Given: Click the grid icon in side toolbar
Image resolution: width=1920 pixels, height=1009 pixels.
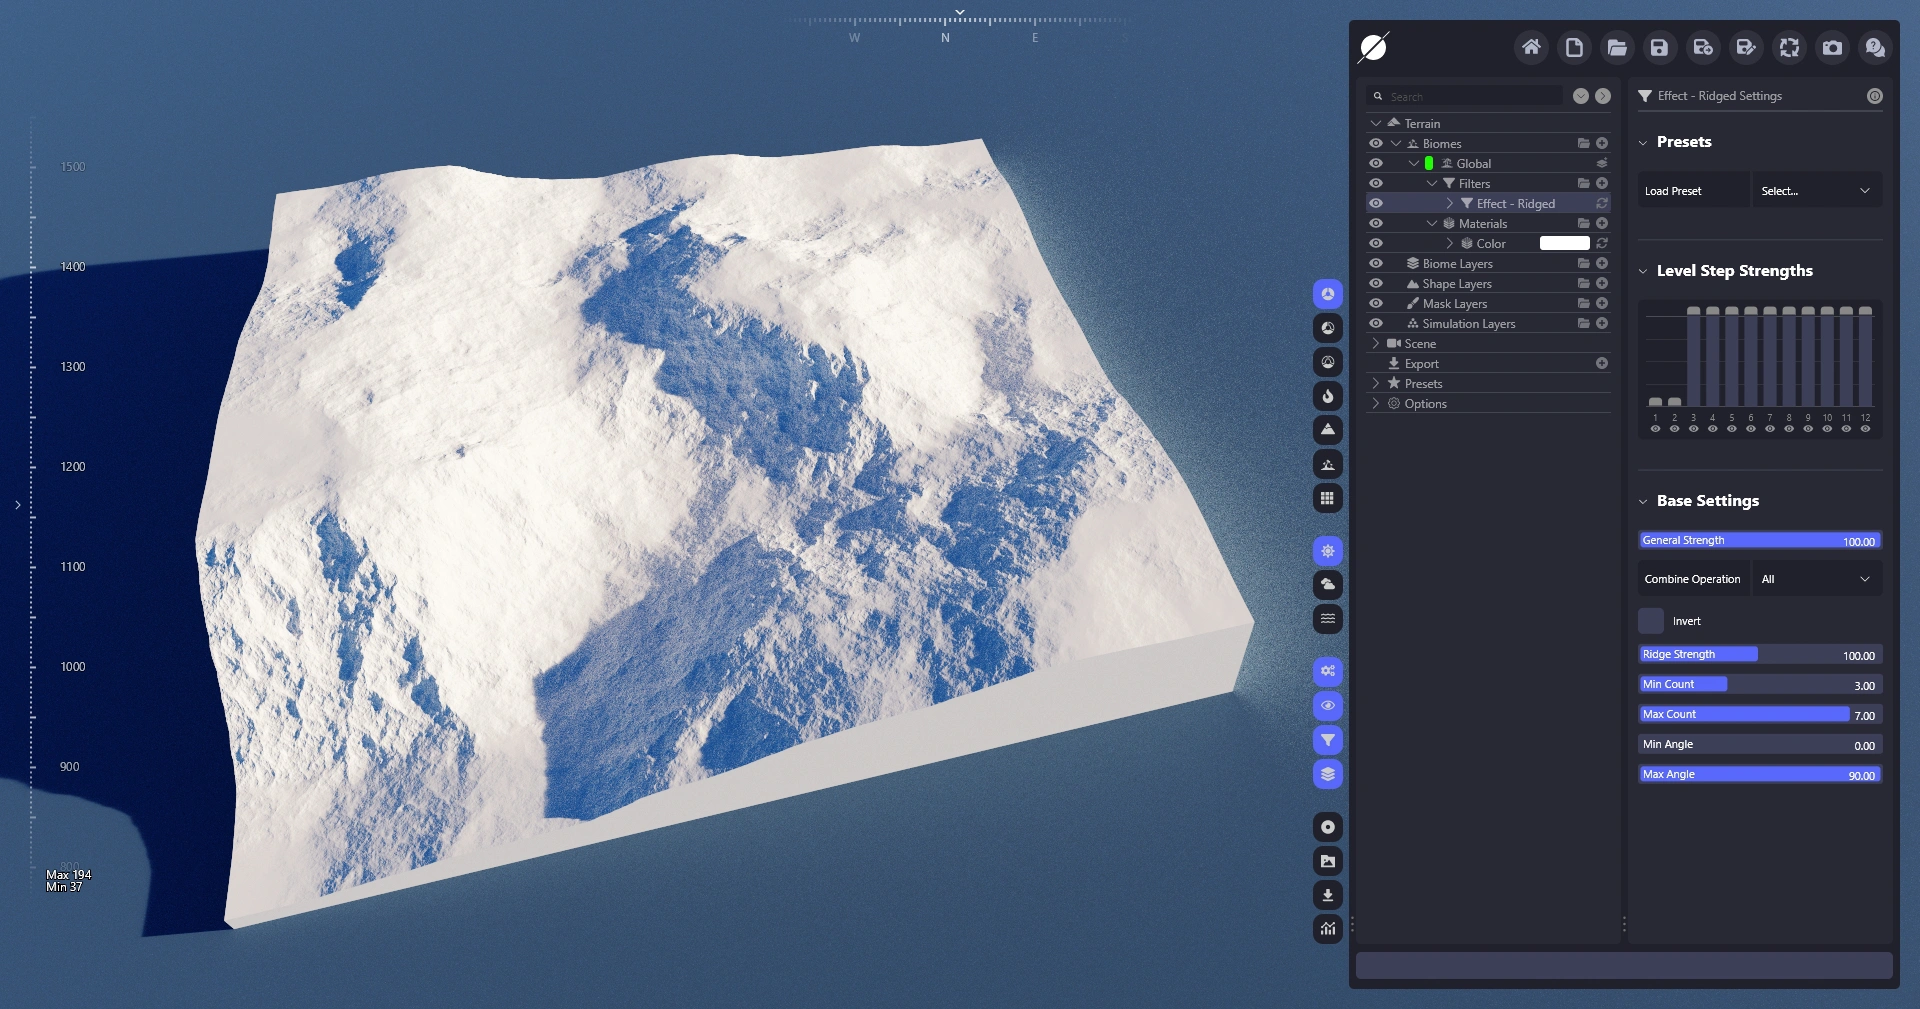Looking at the screenshot, I should 1327,498.
